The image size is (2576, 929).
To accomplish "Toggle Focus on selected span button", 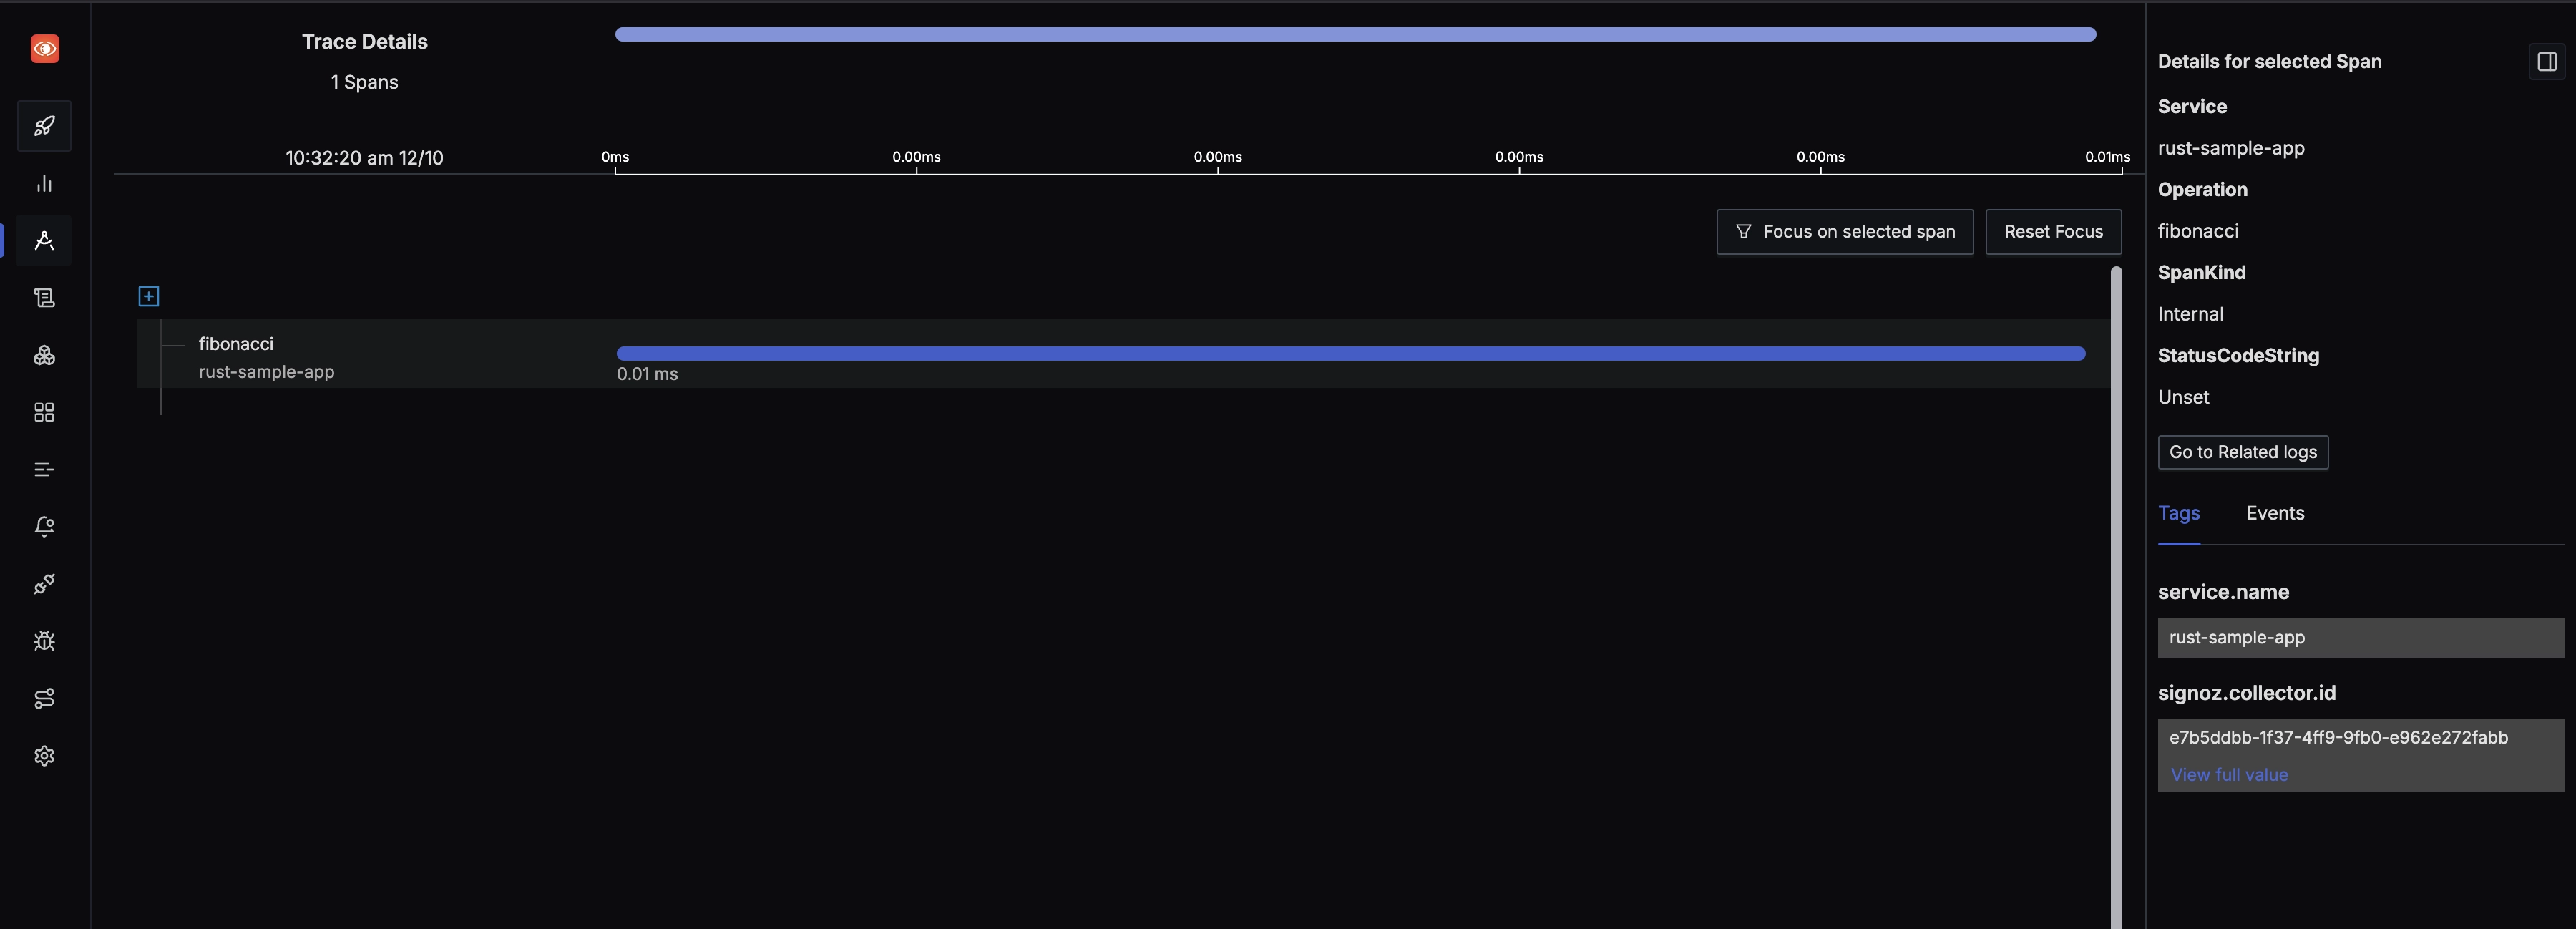I will [x=1843, y=232].
